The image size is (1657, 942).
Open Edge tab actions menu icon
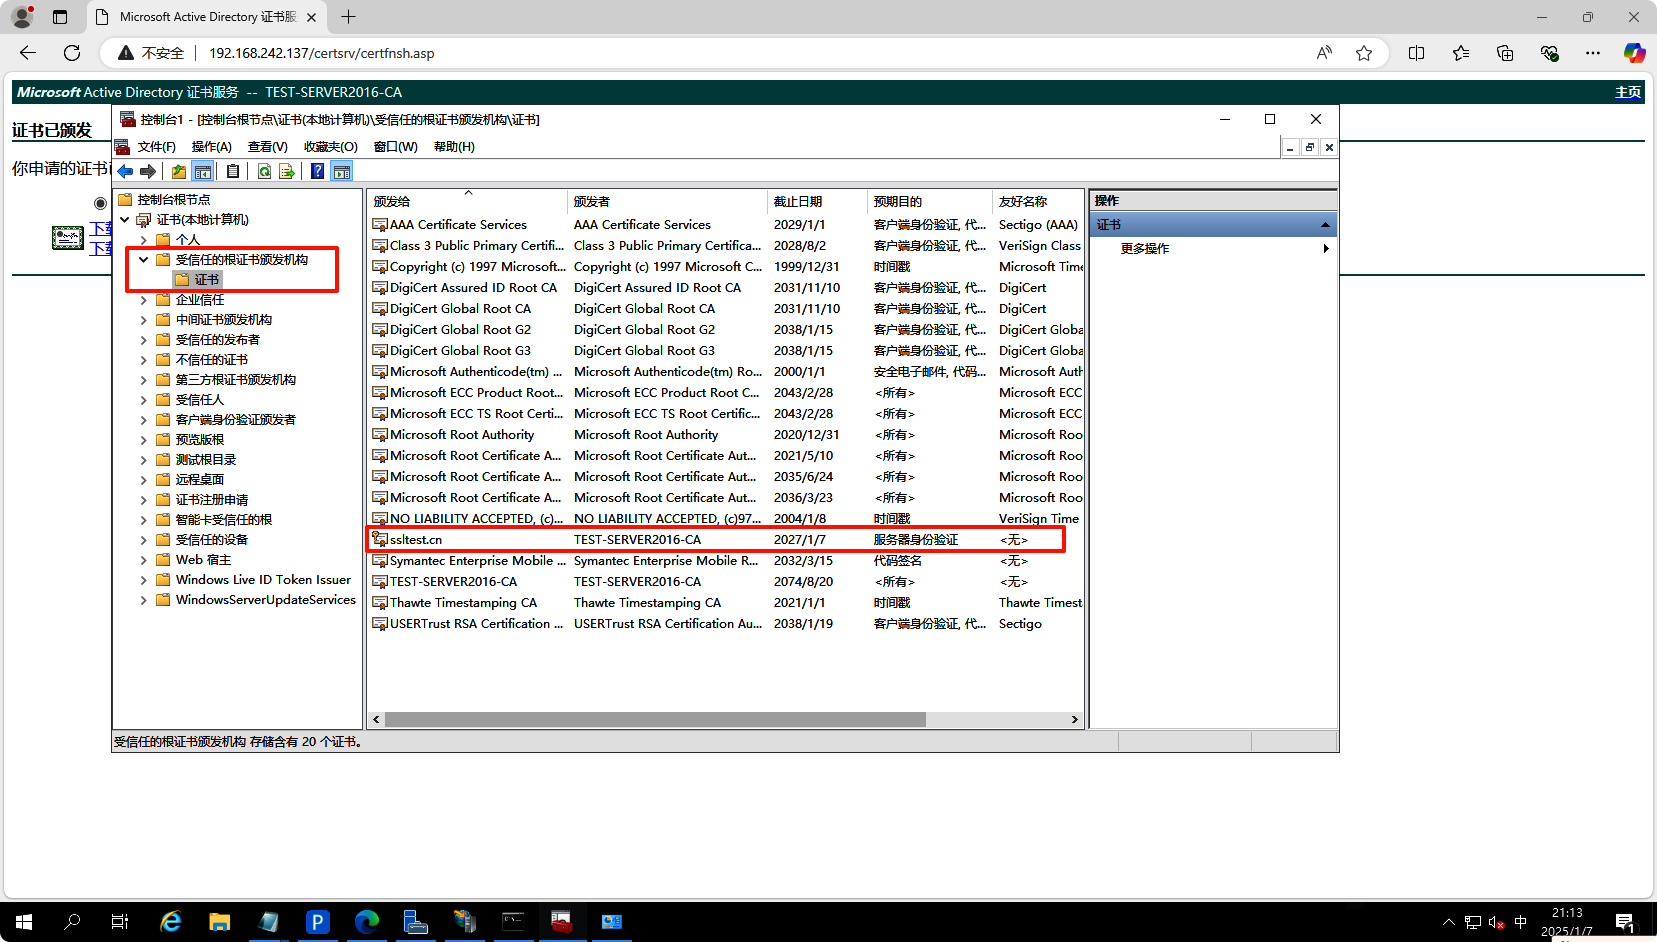[60, 17]
